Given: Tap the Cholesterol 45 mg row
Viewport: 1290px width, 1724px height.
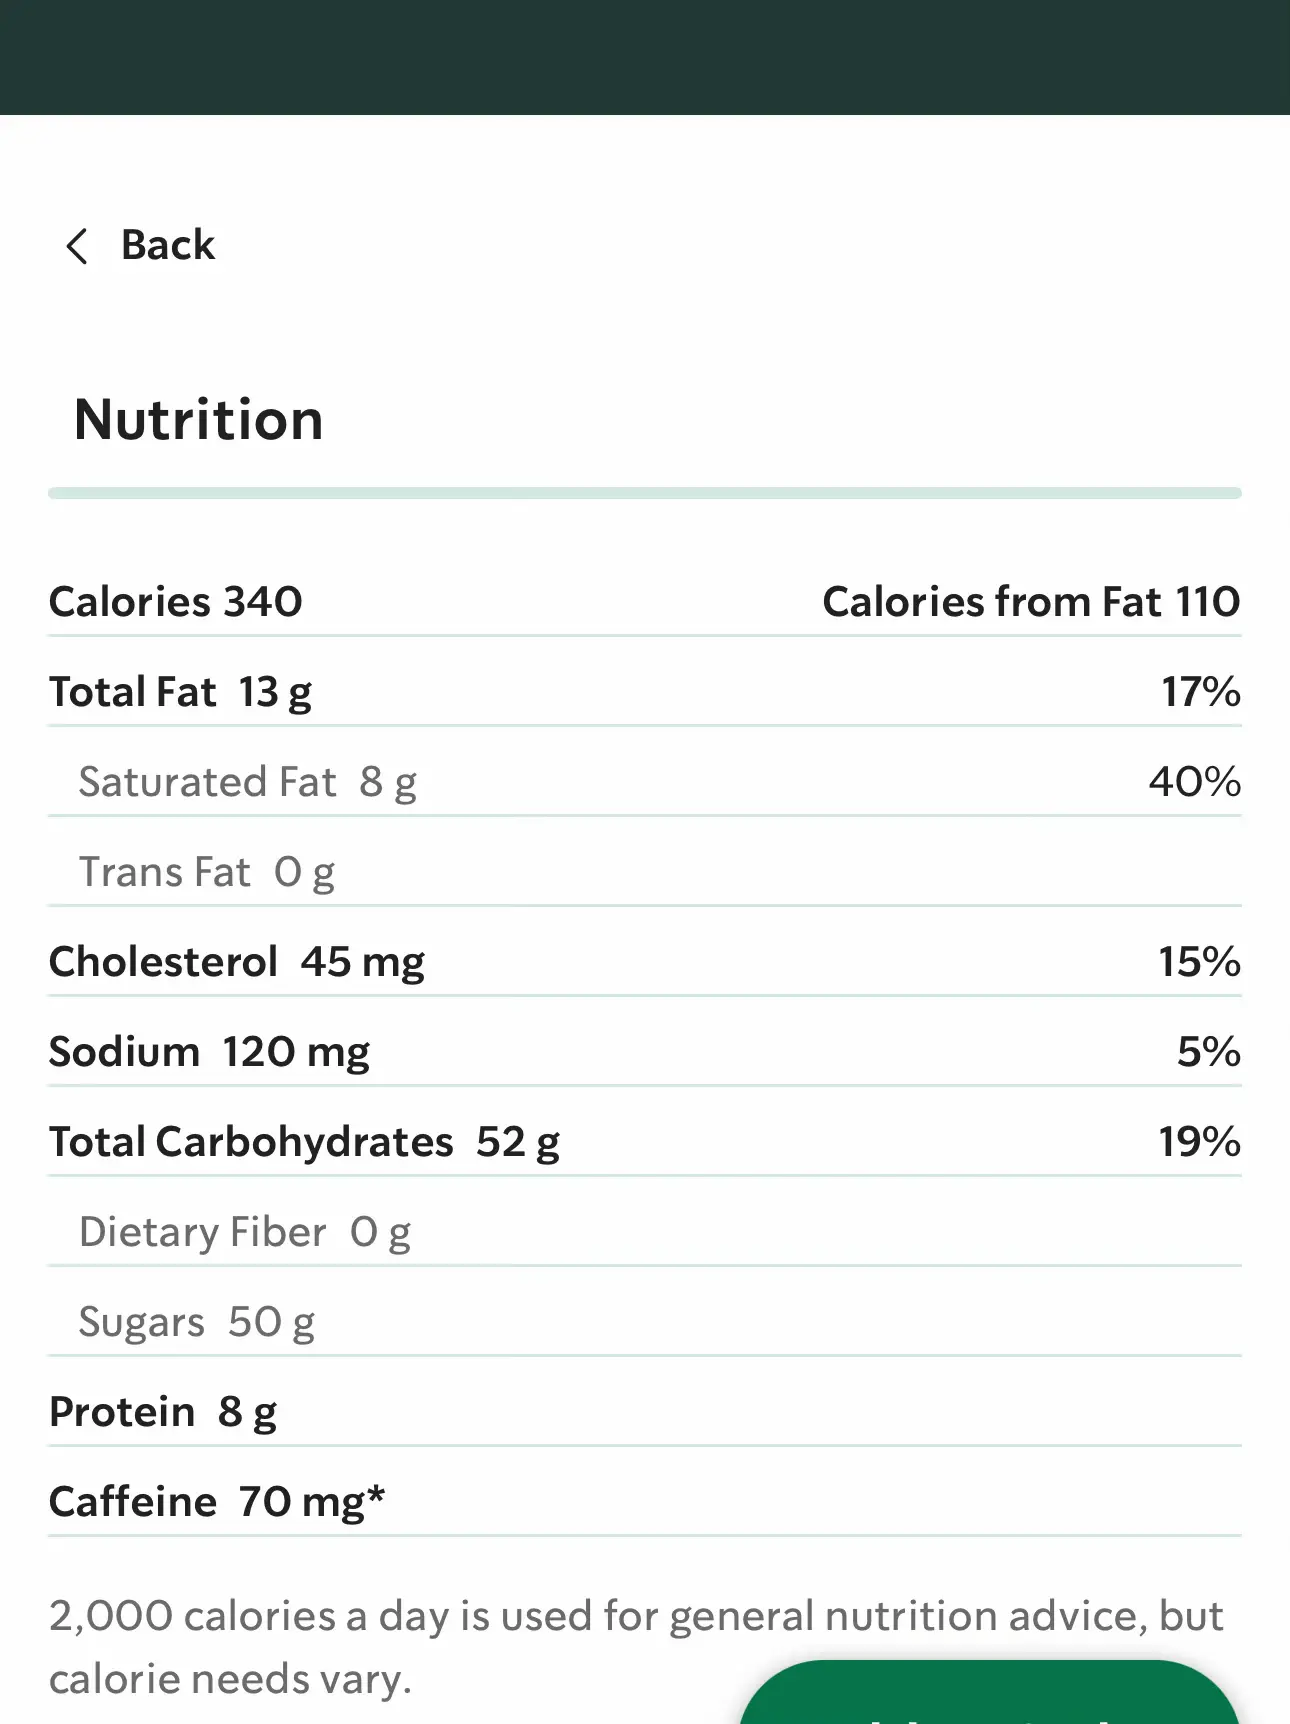Looking at the screenshot, I should (645, 962).
